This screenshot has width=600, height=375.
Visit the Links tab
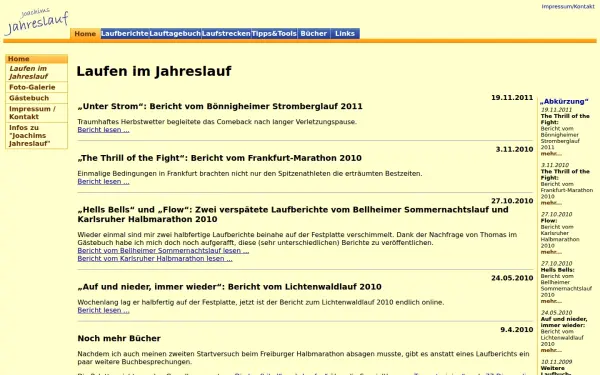pyautogui.click(x=345, y=34)
